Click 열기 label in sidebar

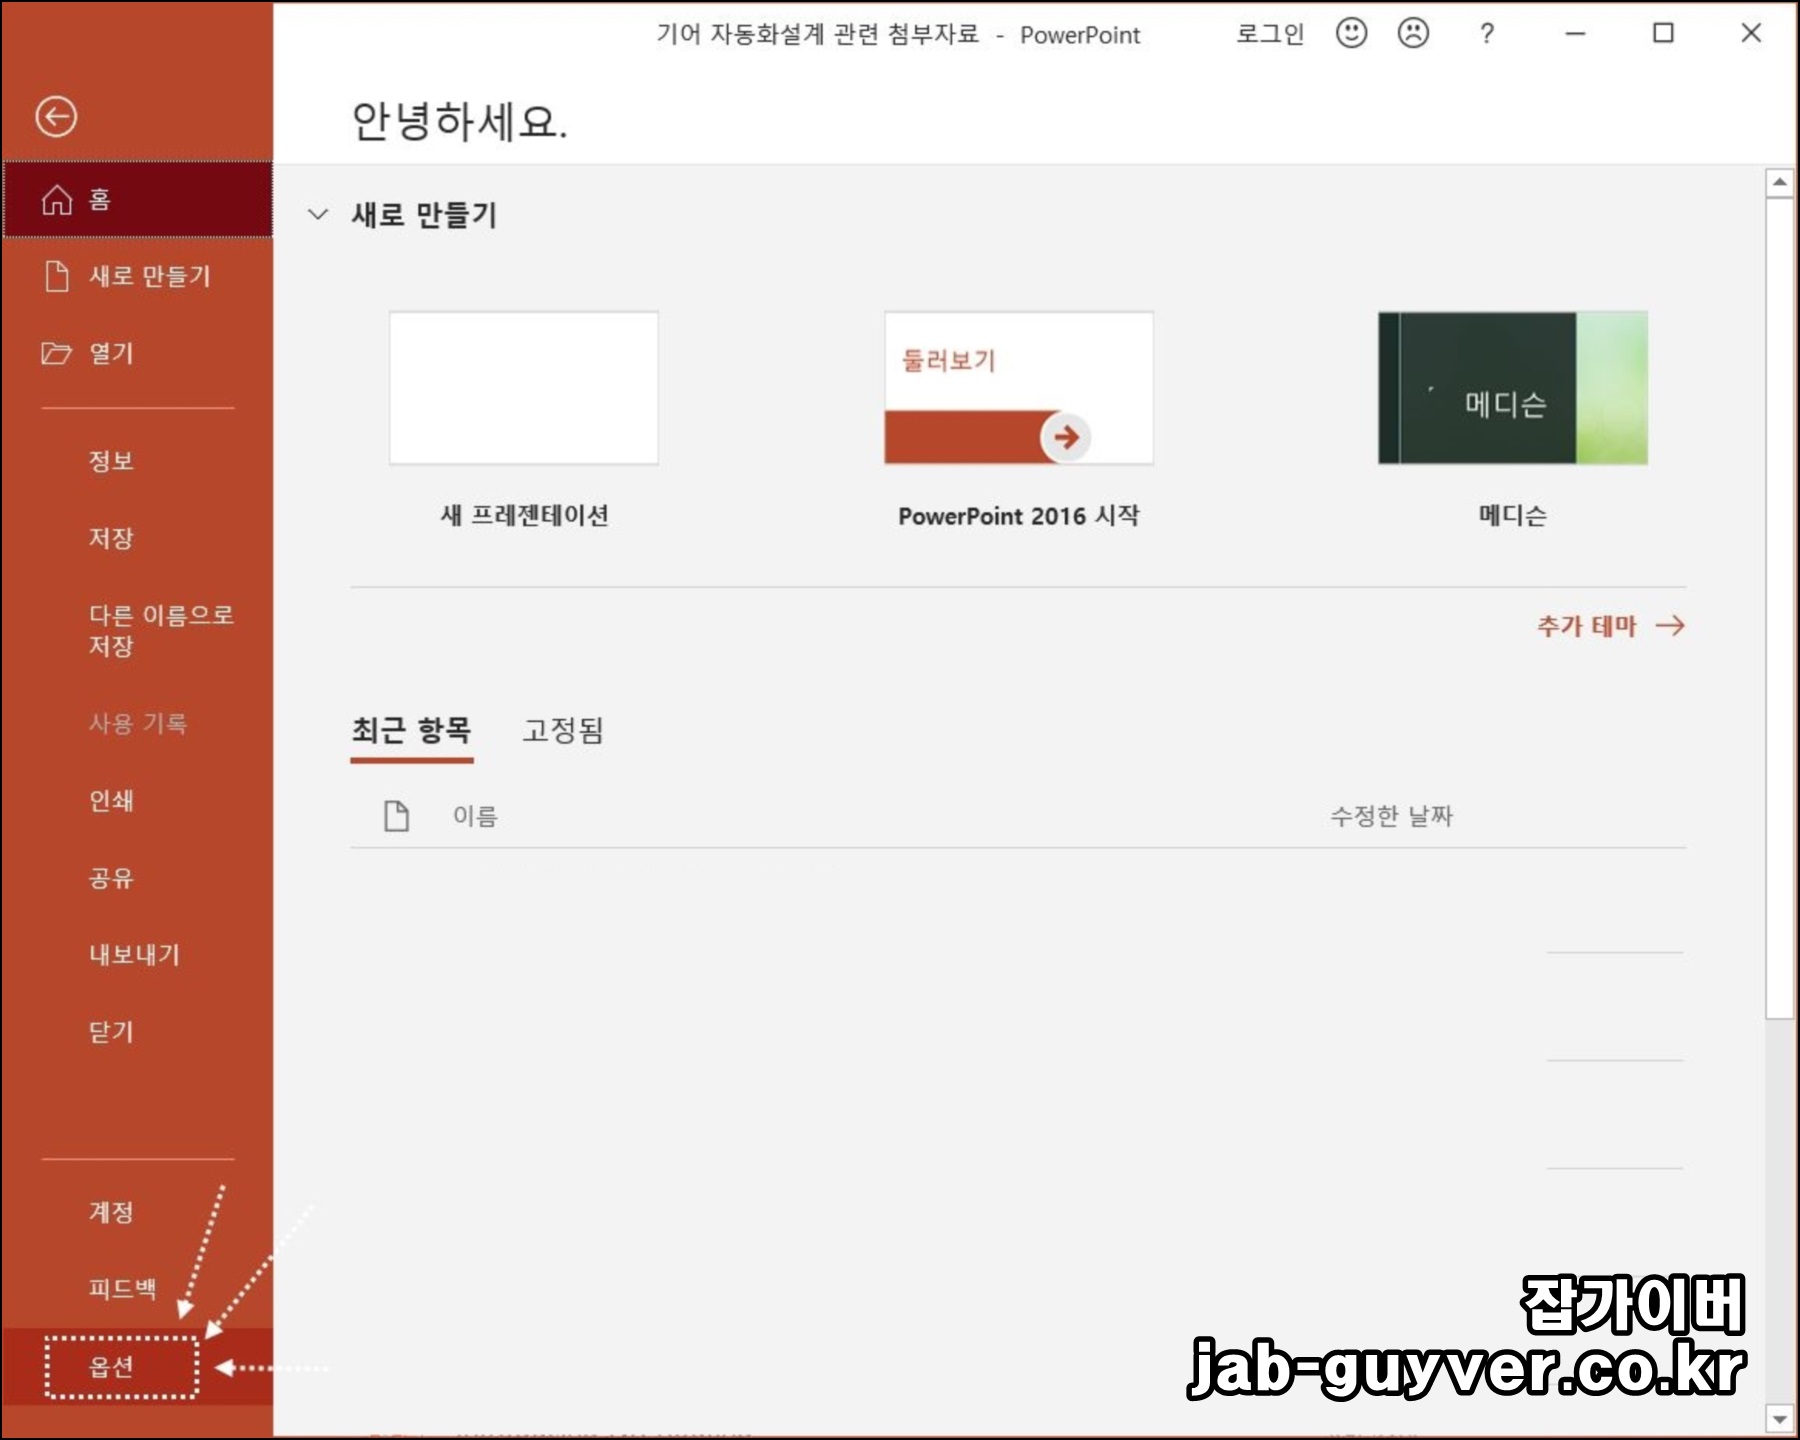pos(111,353)
